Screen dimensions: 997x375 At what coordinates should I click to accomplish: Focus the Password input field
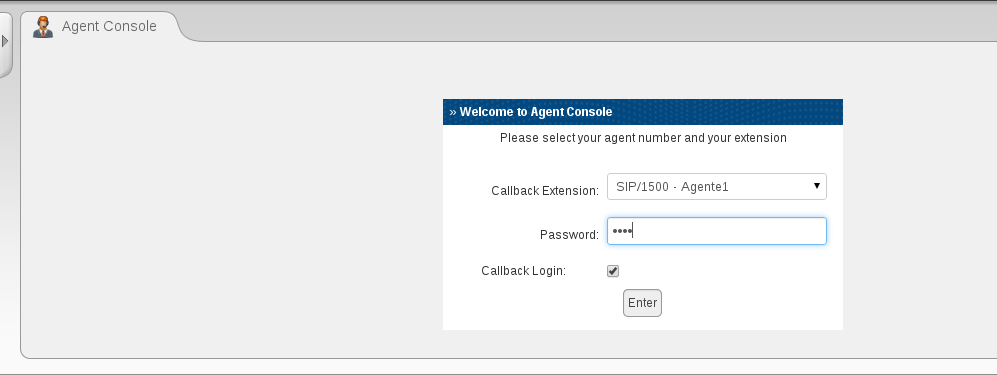[717, 231]
